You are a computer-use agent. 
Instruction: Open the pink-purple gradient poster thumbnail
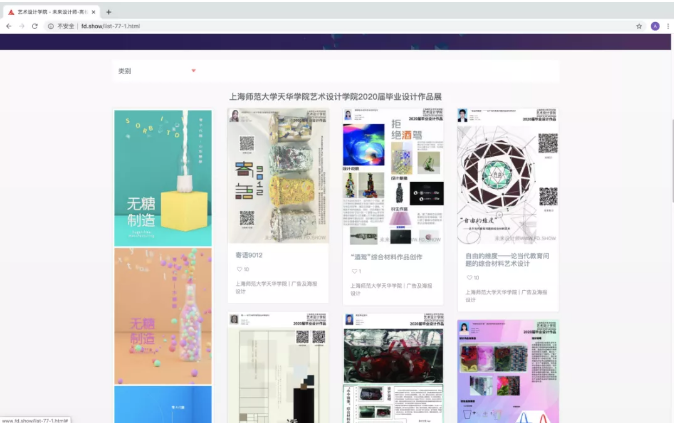pos(508,371)
